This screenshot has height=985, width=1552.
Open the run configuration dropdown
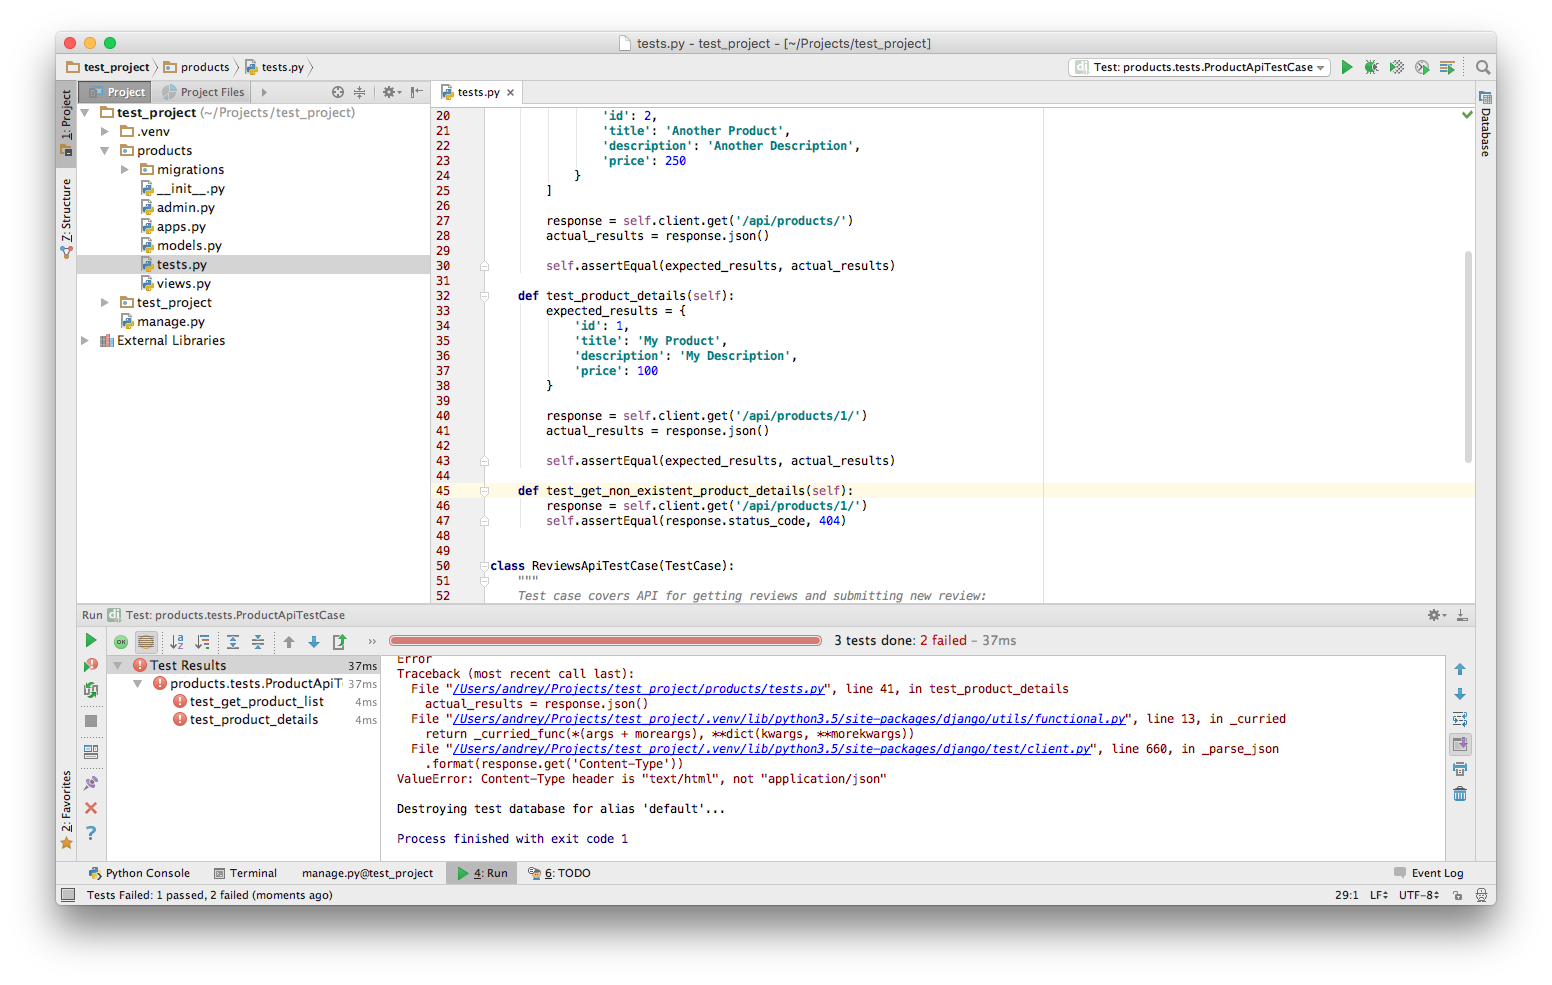point(1200,67)
